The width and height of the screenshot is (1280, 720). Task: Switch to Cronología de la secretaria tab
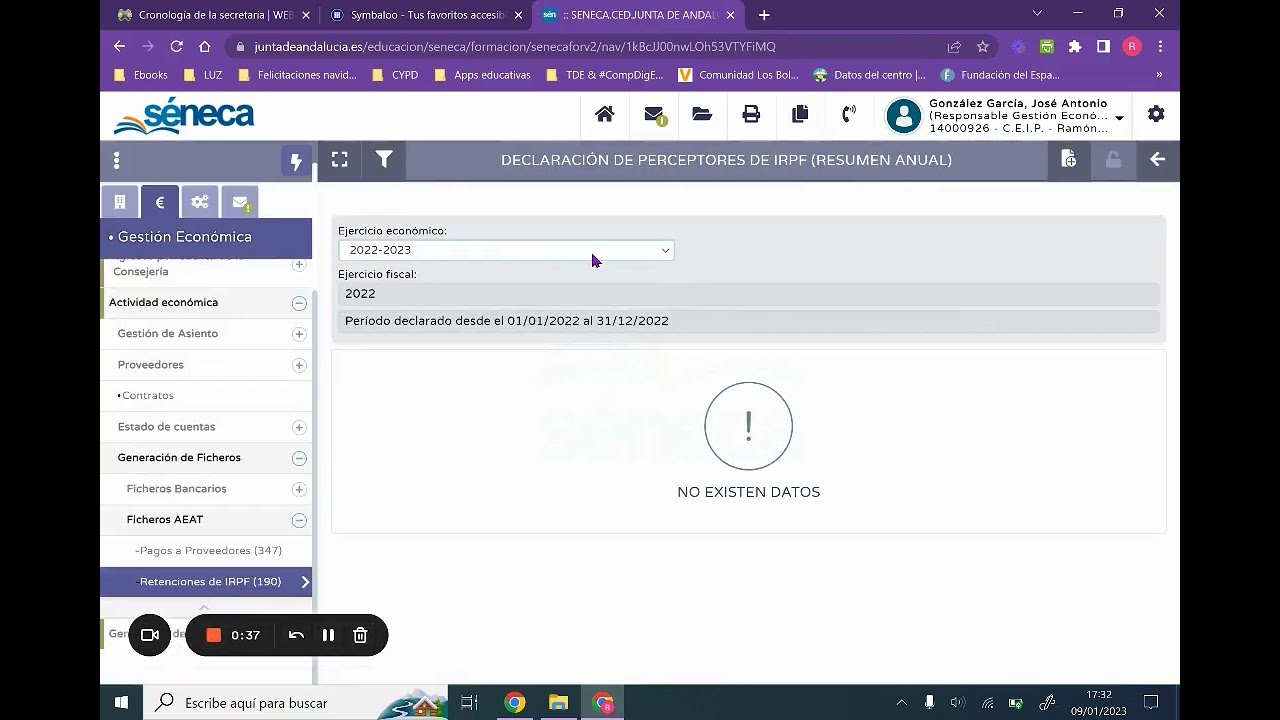tap(215, 15)
